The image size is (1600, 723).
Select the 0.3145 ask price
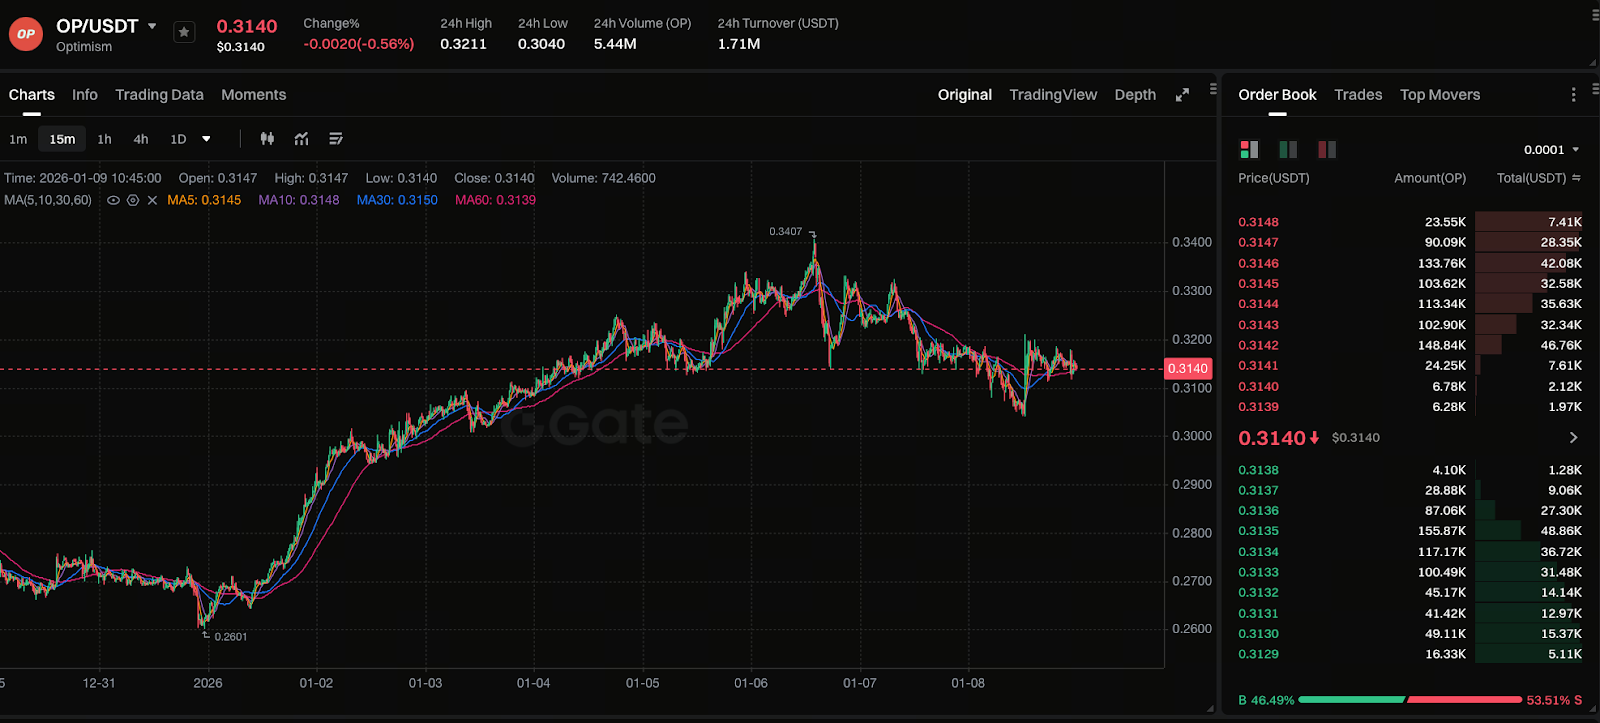click(1258, 283)
